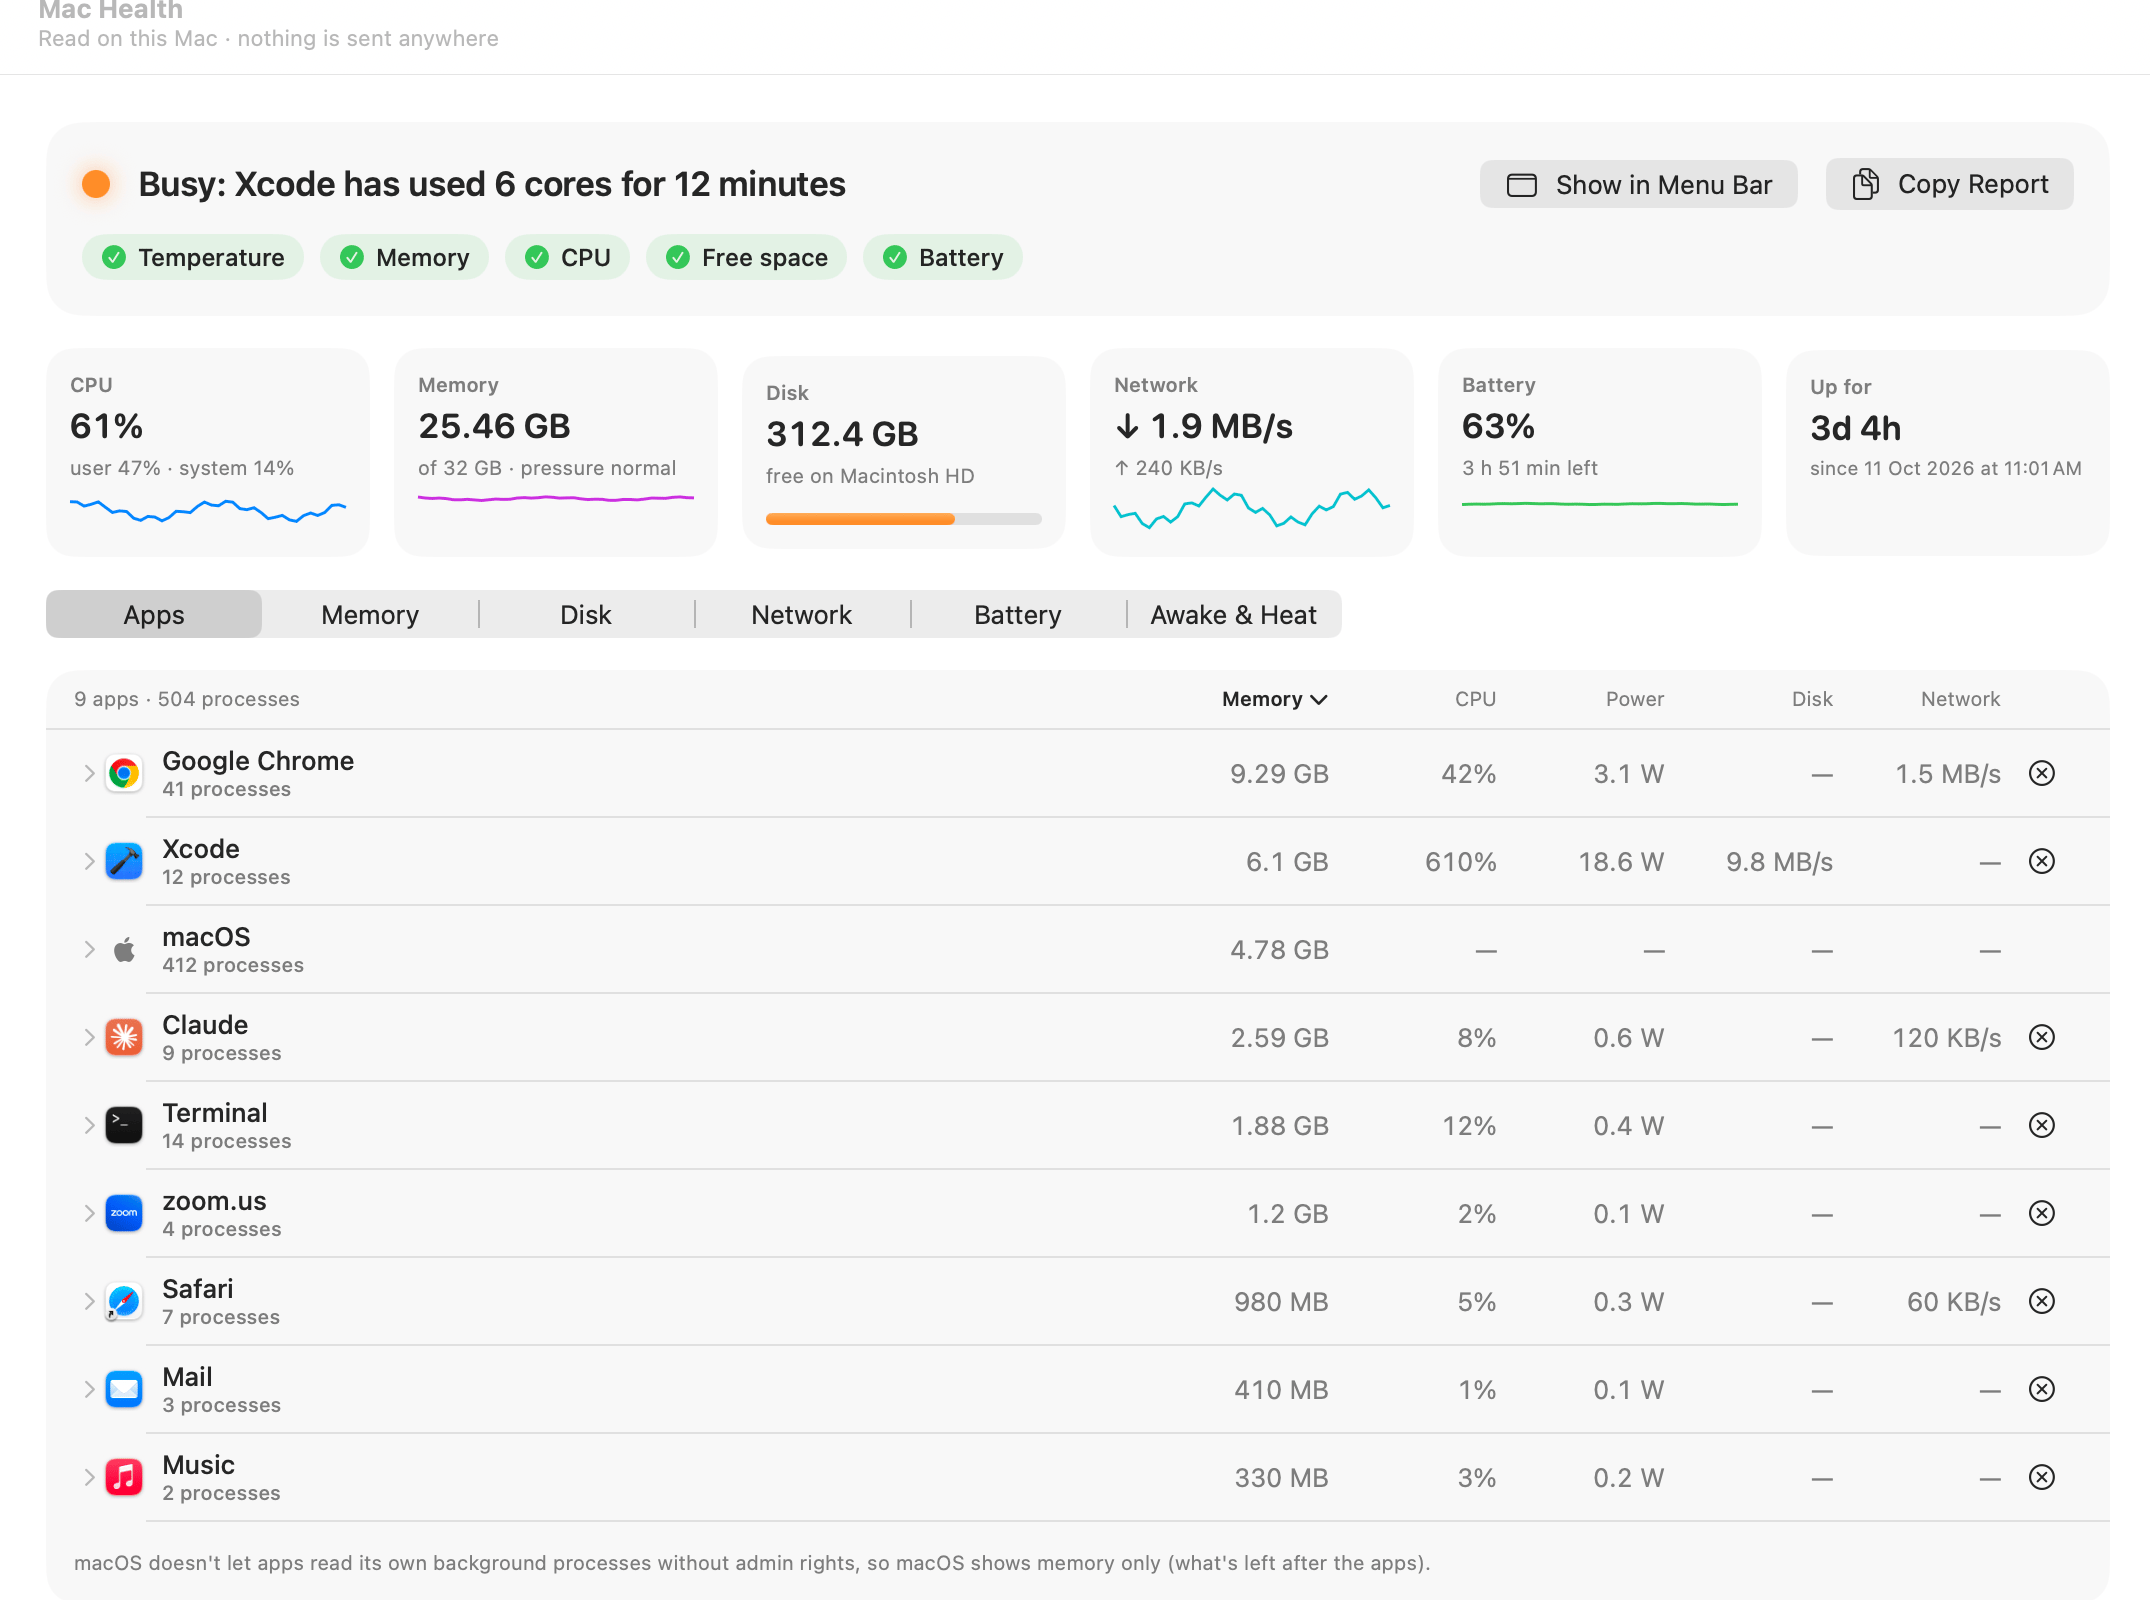This screenshot has width=2150, height=1600.
Task: Sort by the Memory column header
Action: pyautogui.click(x=1275, y=699)
